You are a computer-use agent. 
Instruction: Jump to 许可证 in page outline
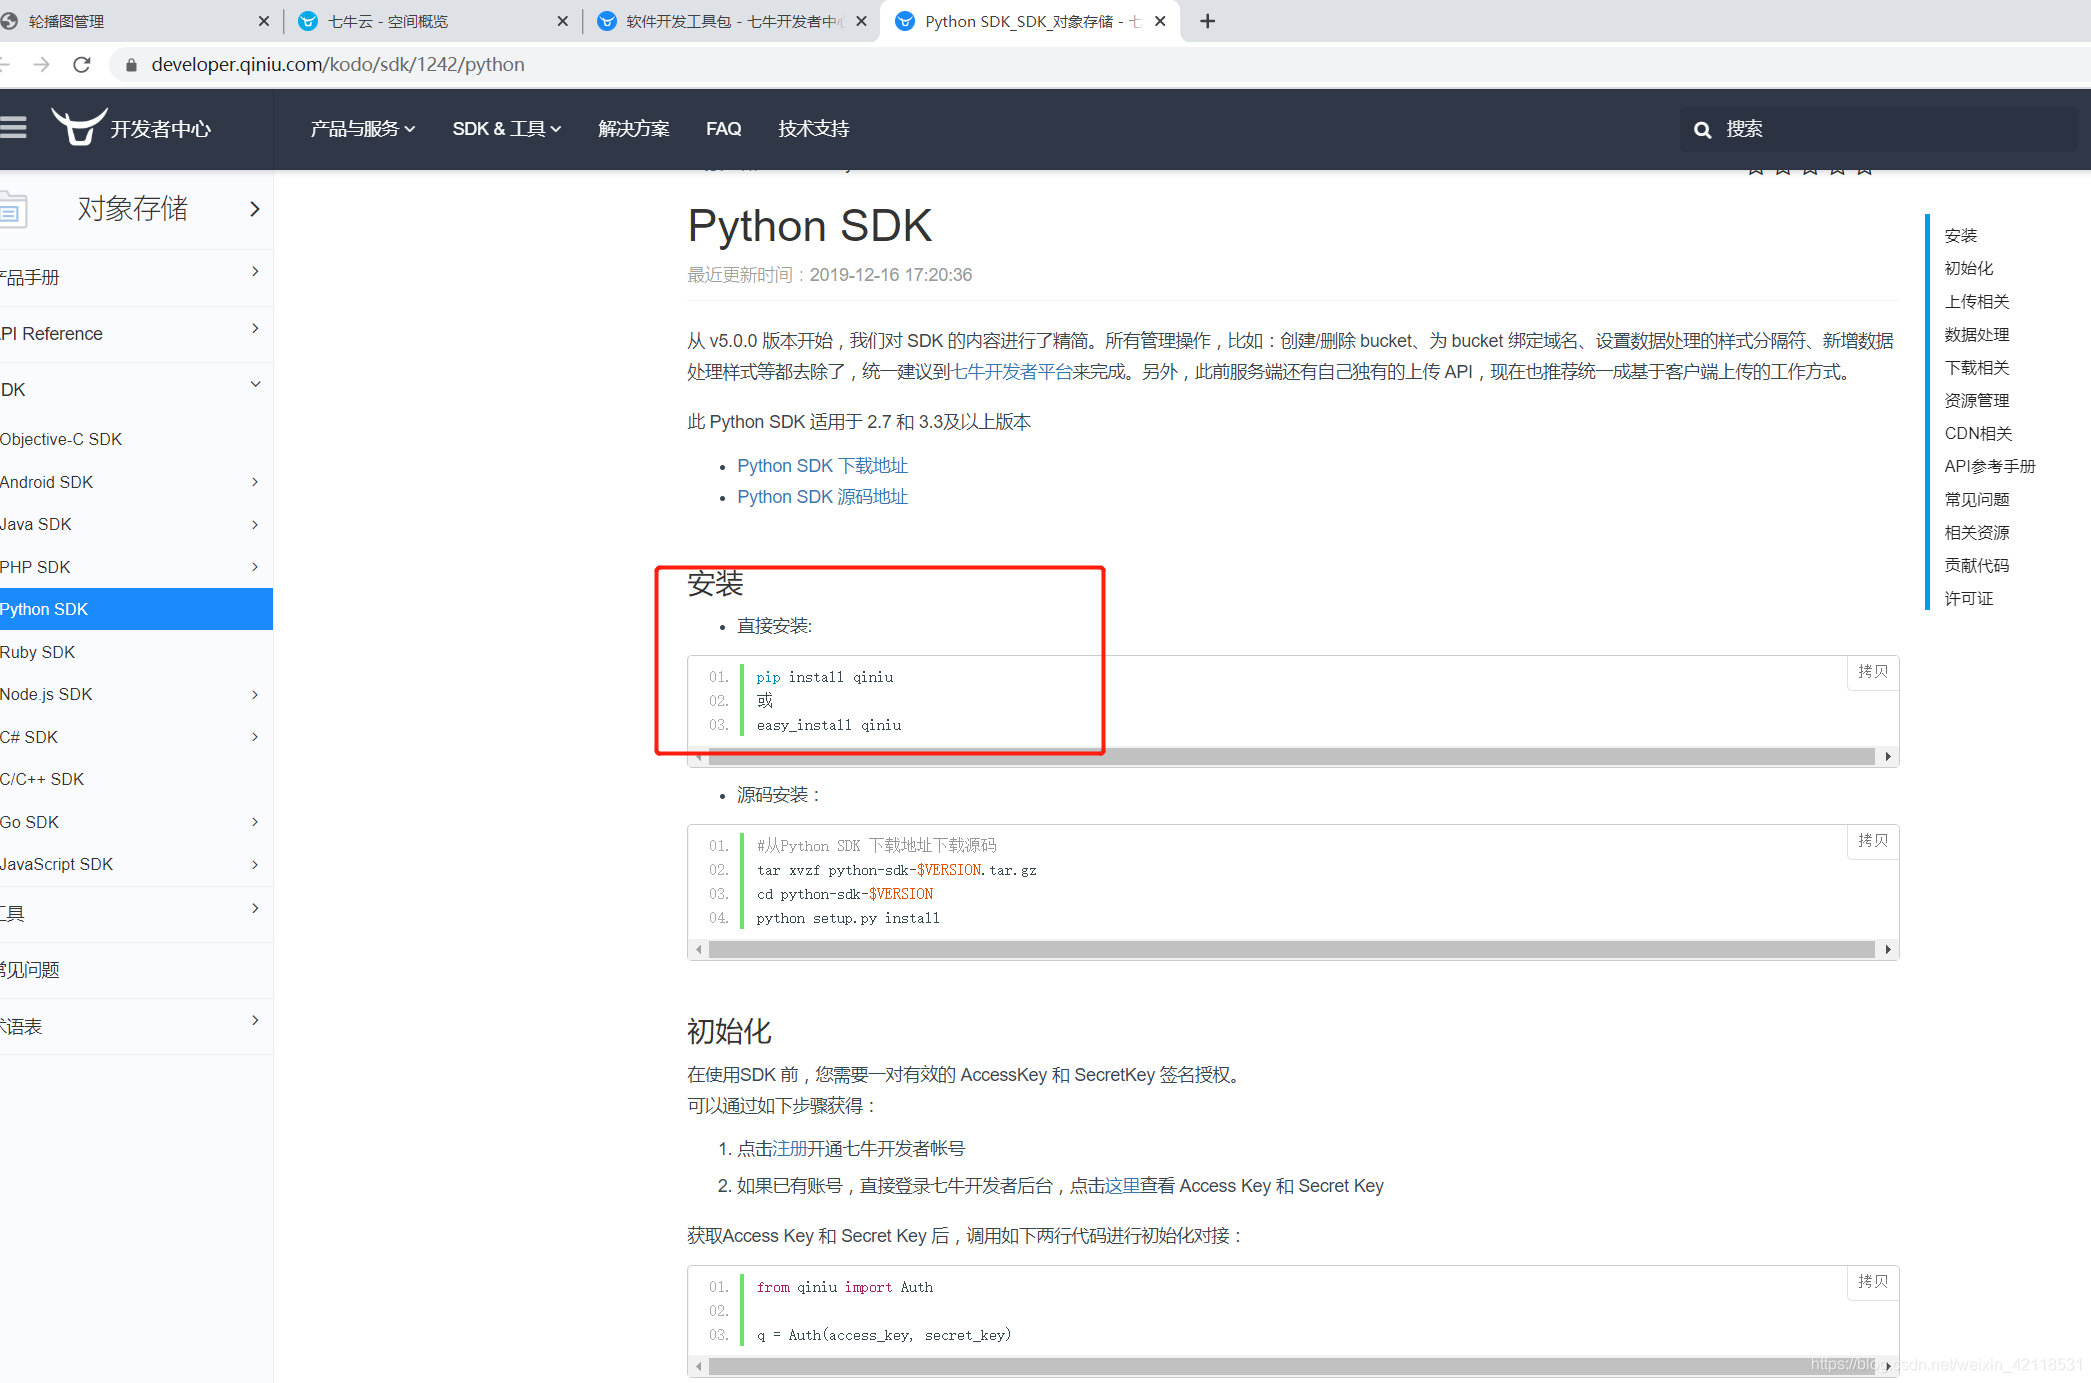[x=1968, y=599]
